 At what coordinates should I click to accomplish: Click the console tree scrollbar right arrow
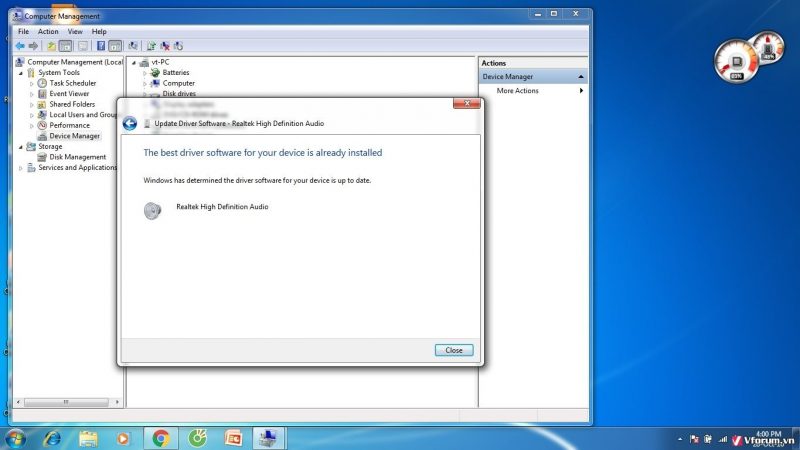(x=117, y=403)
